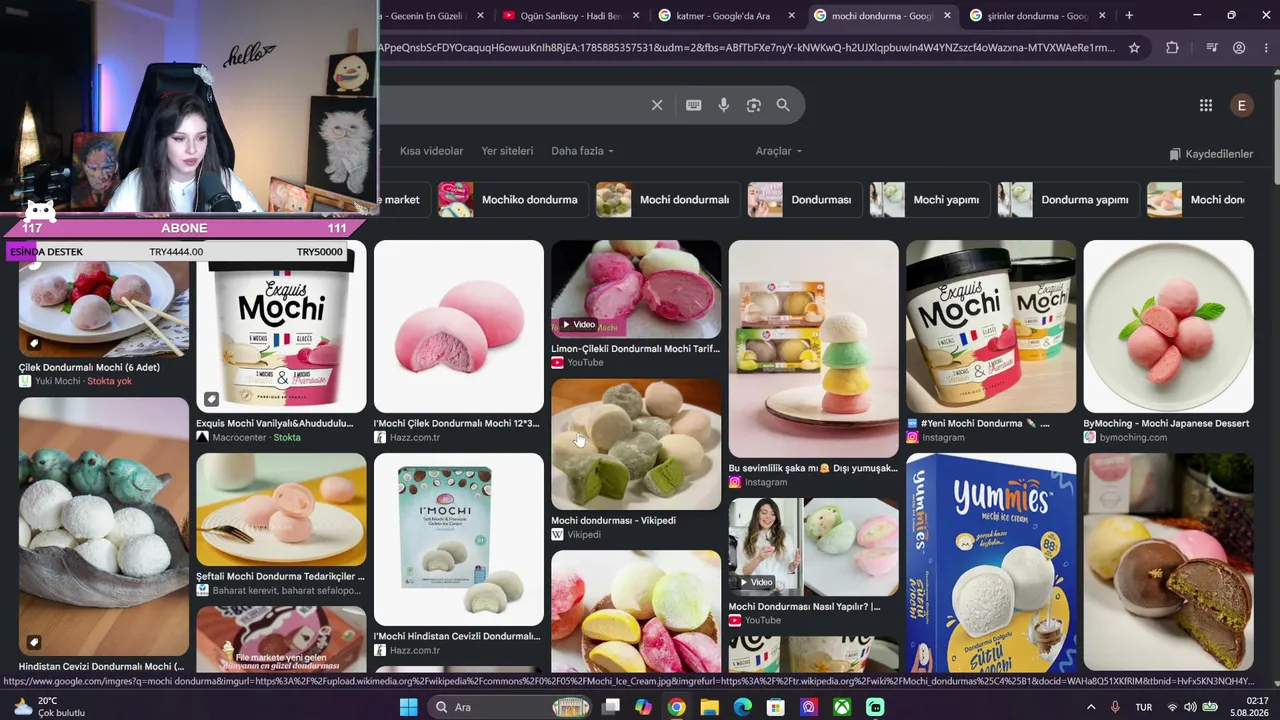The height and width of the screenshot is (720, 1280).
Task: Open the Chrome profile icon
Action: [x=1239, y=47]
